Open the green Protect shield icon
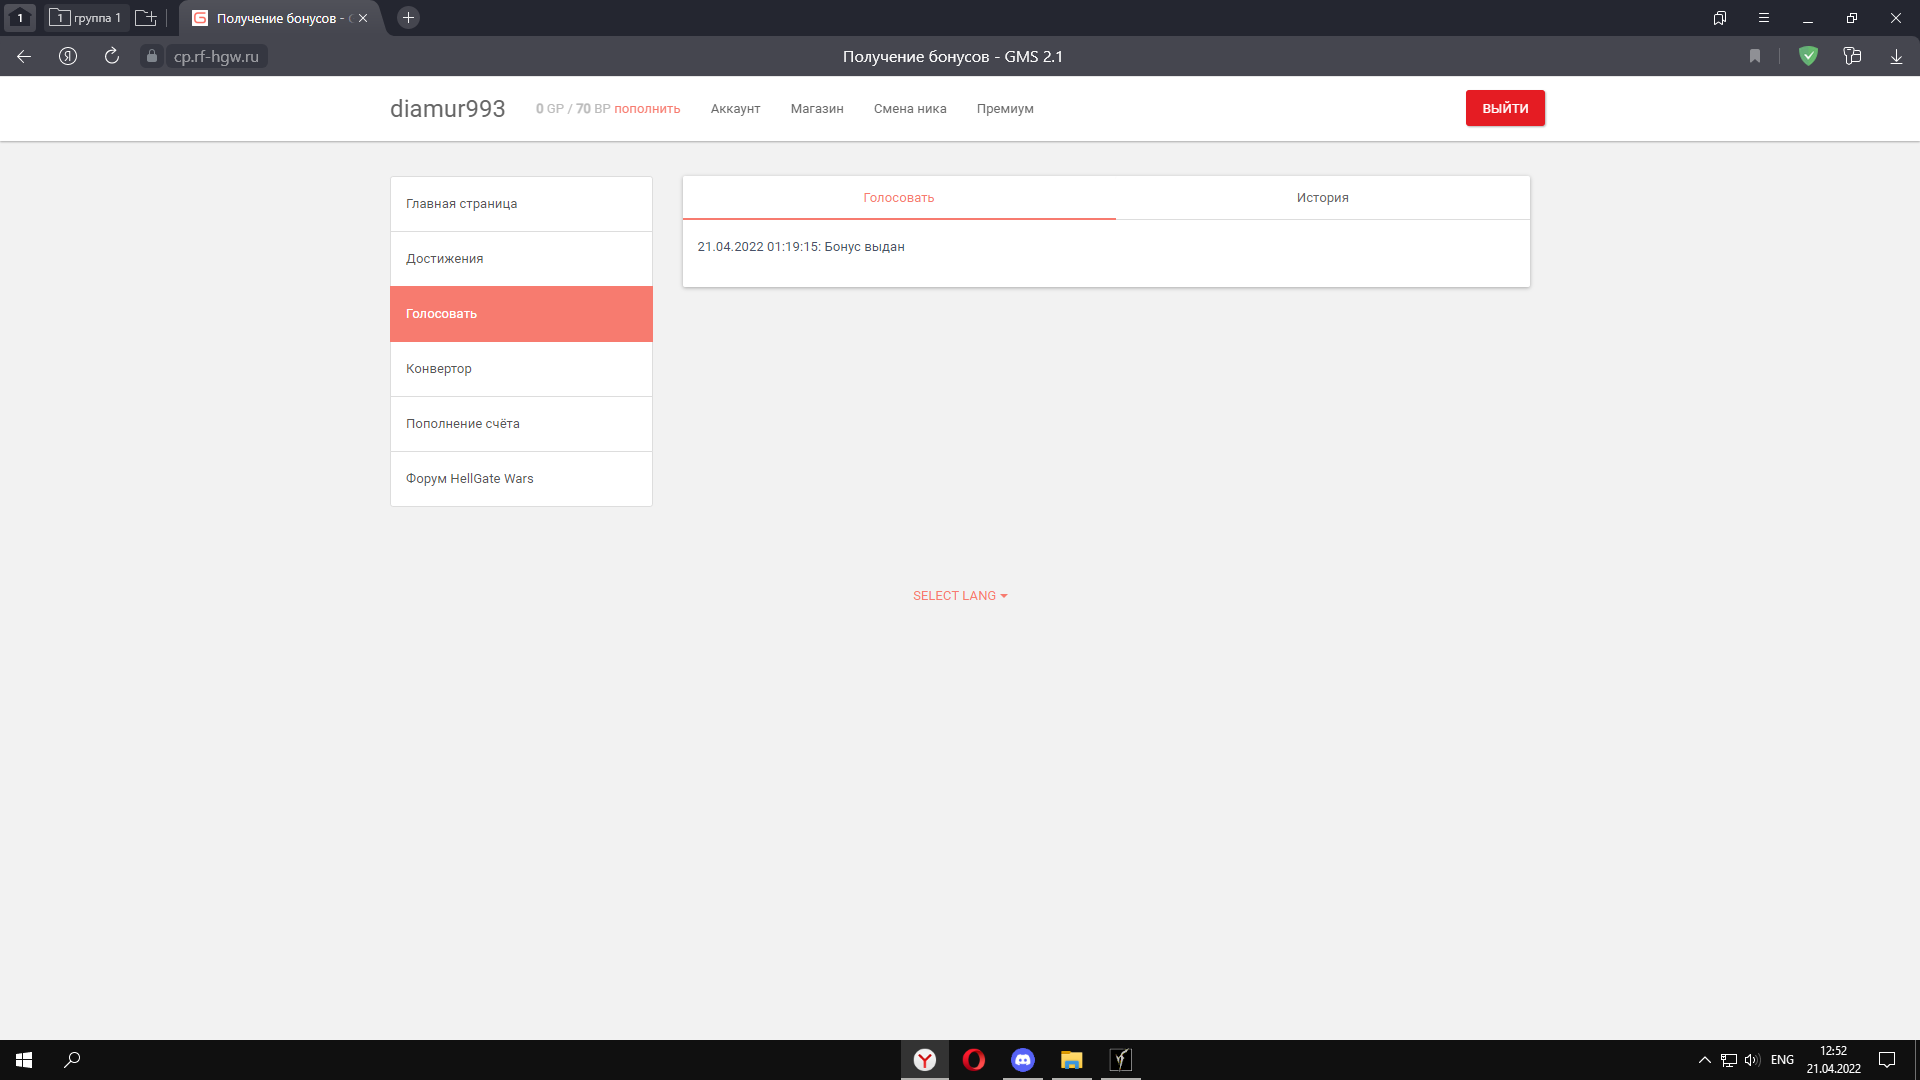Viewport: 1920px width, 1080px height. coord(1808,57)
